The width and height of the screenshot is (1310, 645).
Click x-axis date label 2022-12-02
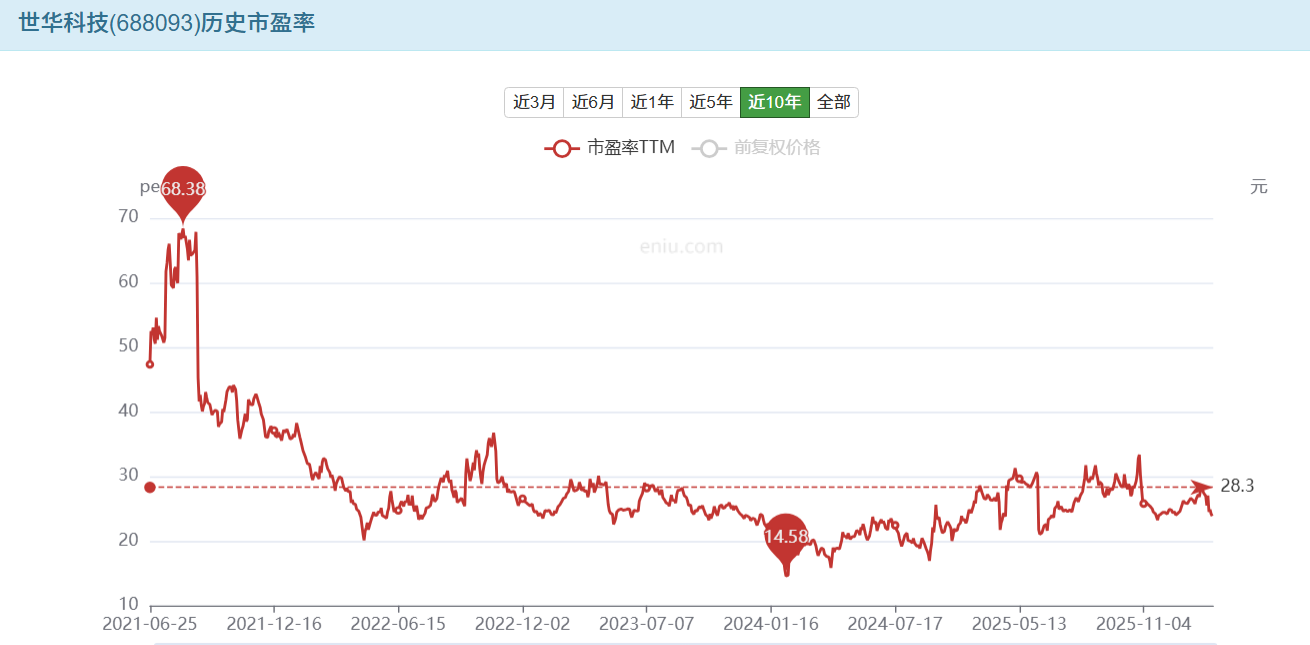522,623
